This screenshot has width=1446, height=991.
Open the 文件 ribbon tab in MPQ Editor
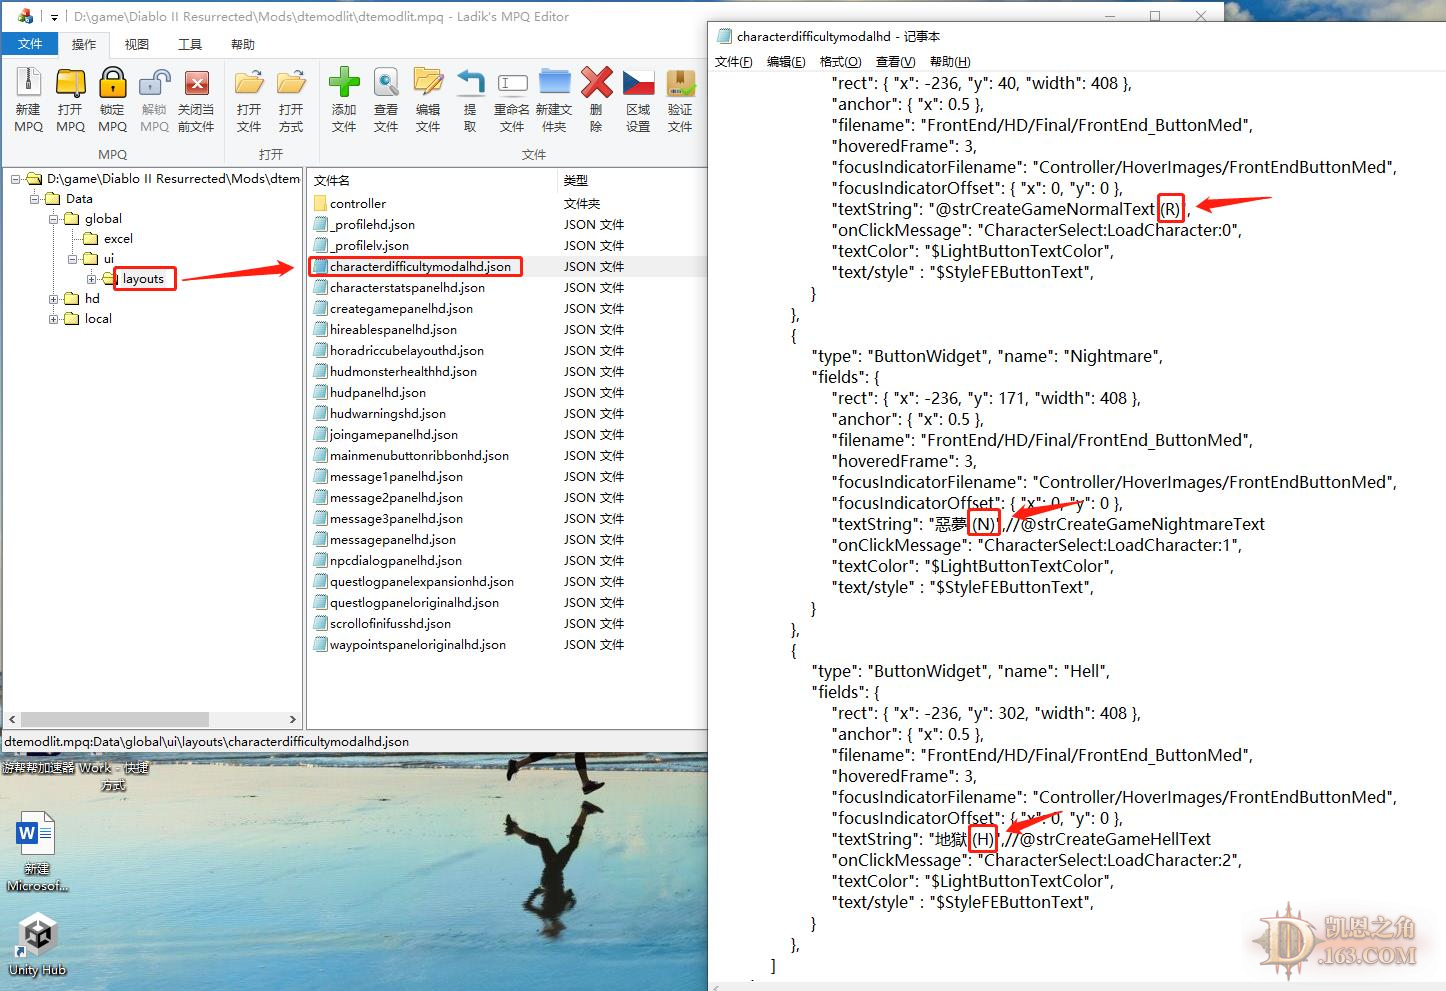30,44
